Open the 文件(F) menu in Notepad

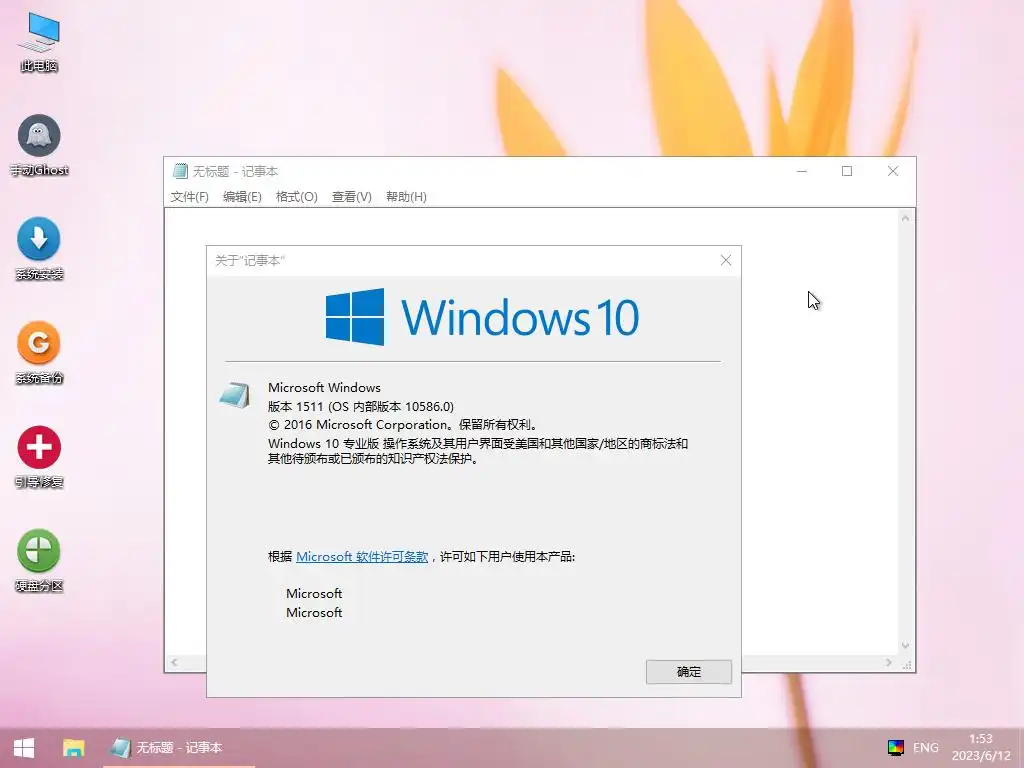coord(189,197)
